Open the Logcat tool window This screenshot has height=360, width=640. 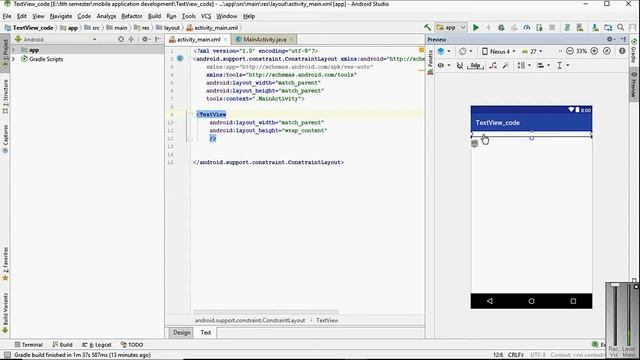pyautogui.click(x=97, y=345)
